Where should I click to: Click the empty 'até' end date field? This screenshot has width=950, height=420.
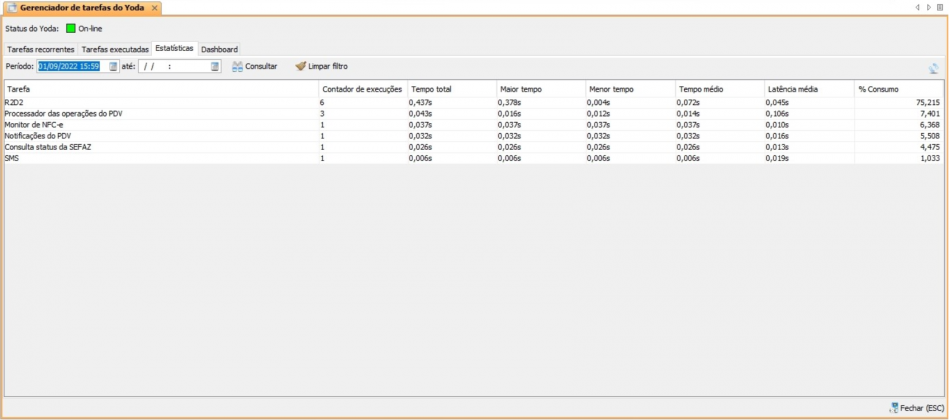click(x=173, y=66)
